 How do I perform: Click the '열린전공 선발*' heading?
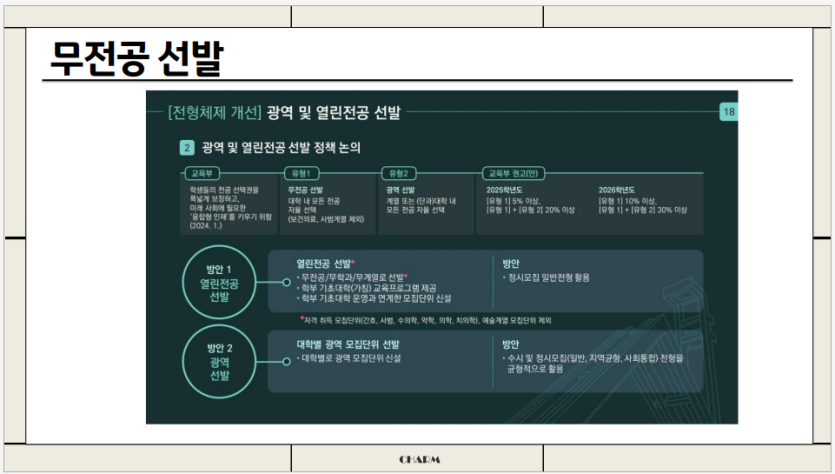(325, 263)
